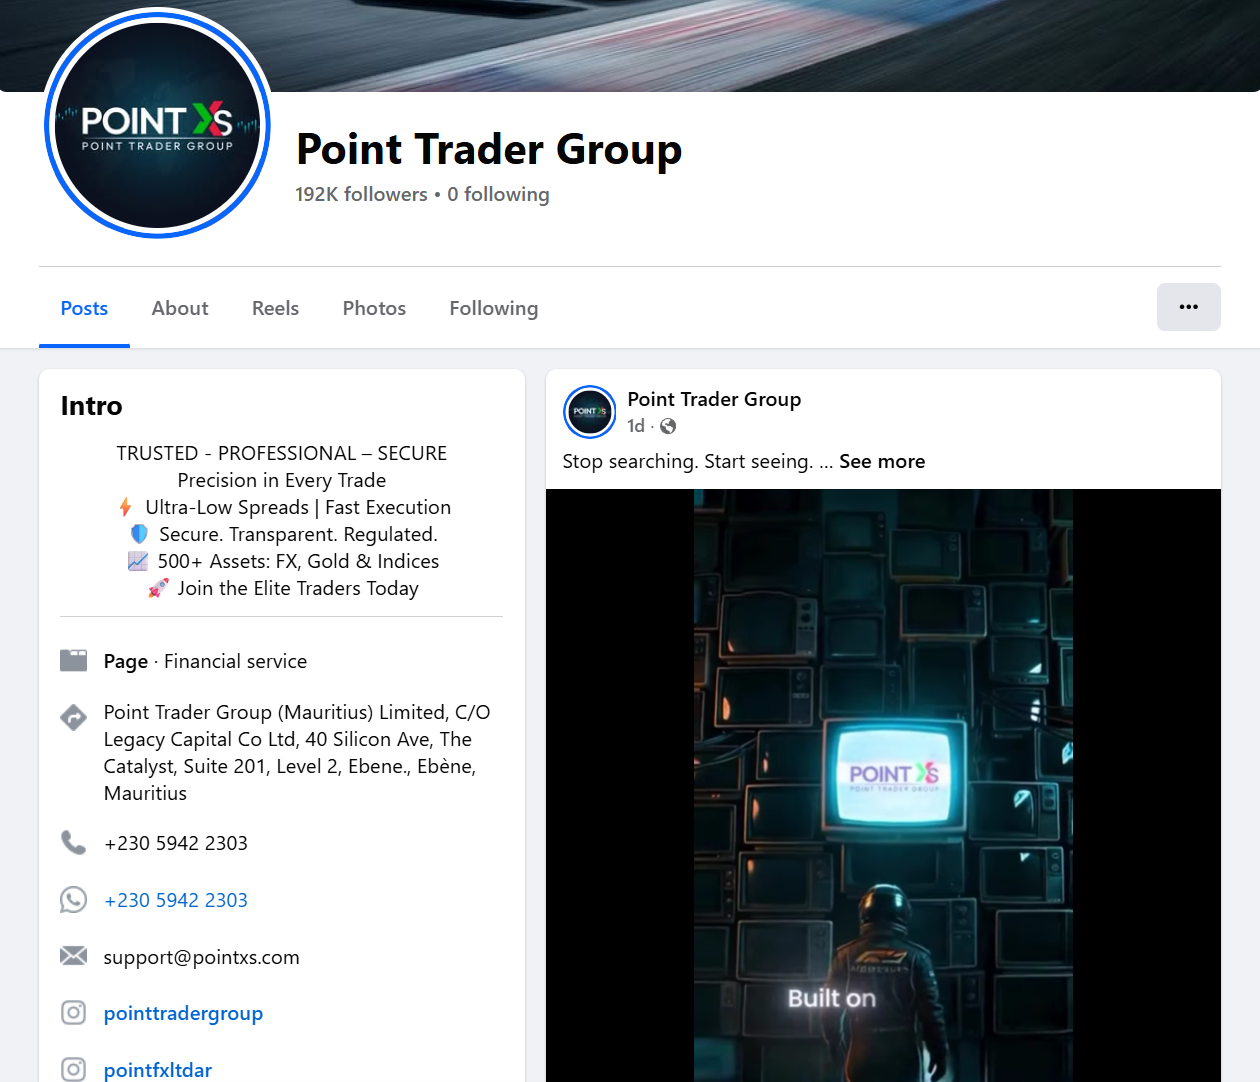
Task: Open the About tab
Action: pos(180,308)
